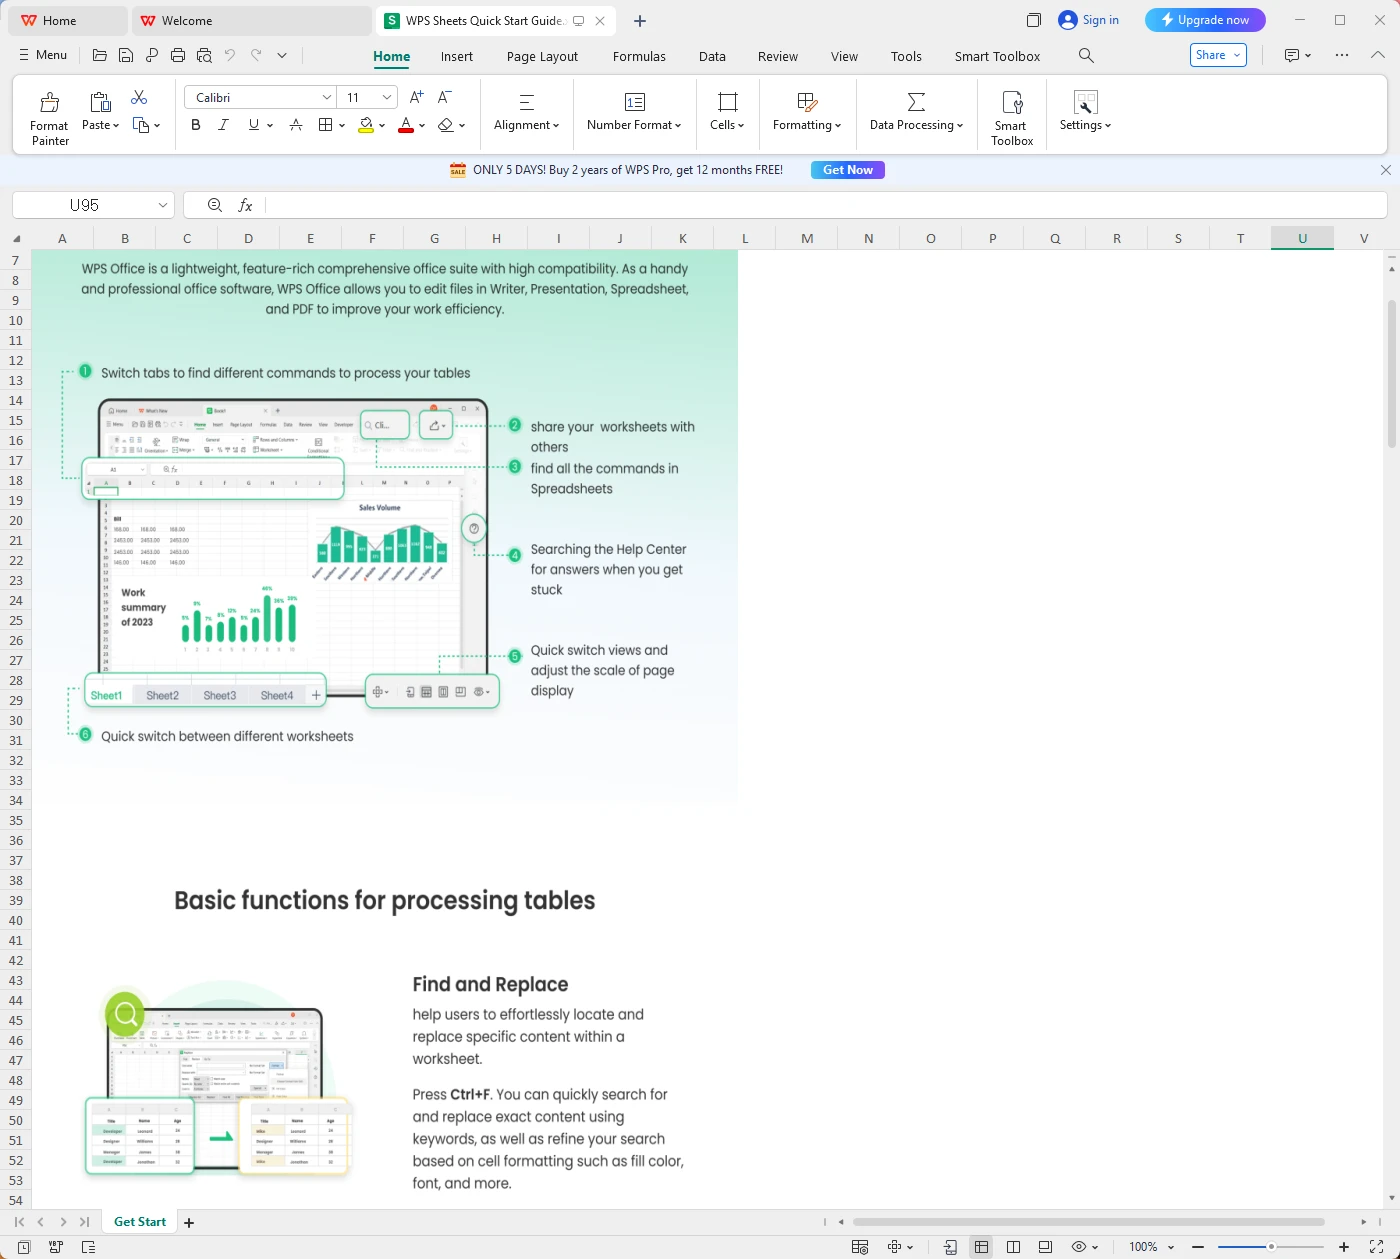Toggle reading layout crosshair icon in status bar
The height and width of the screenshot is (1259, 1400).
click(x=895, y=1247)
